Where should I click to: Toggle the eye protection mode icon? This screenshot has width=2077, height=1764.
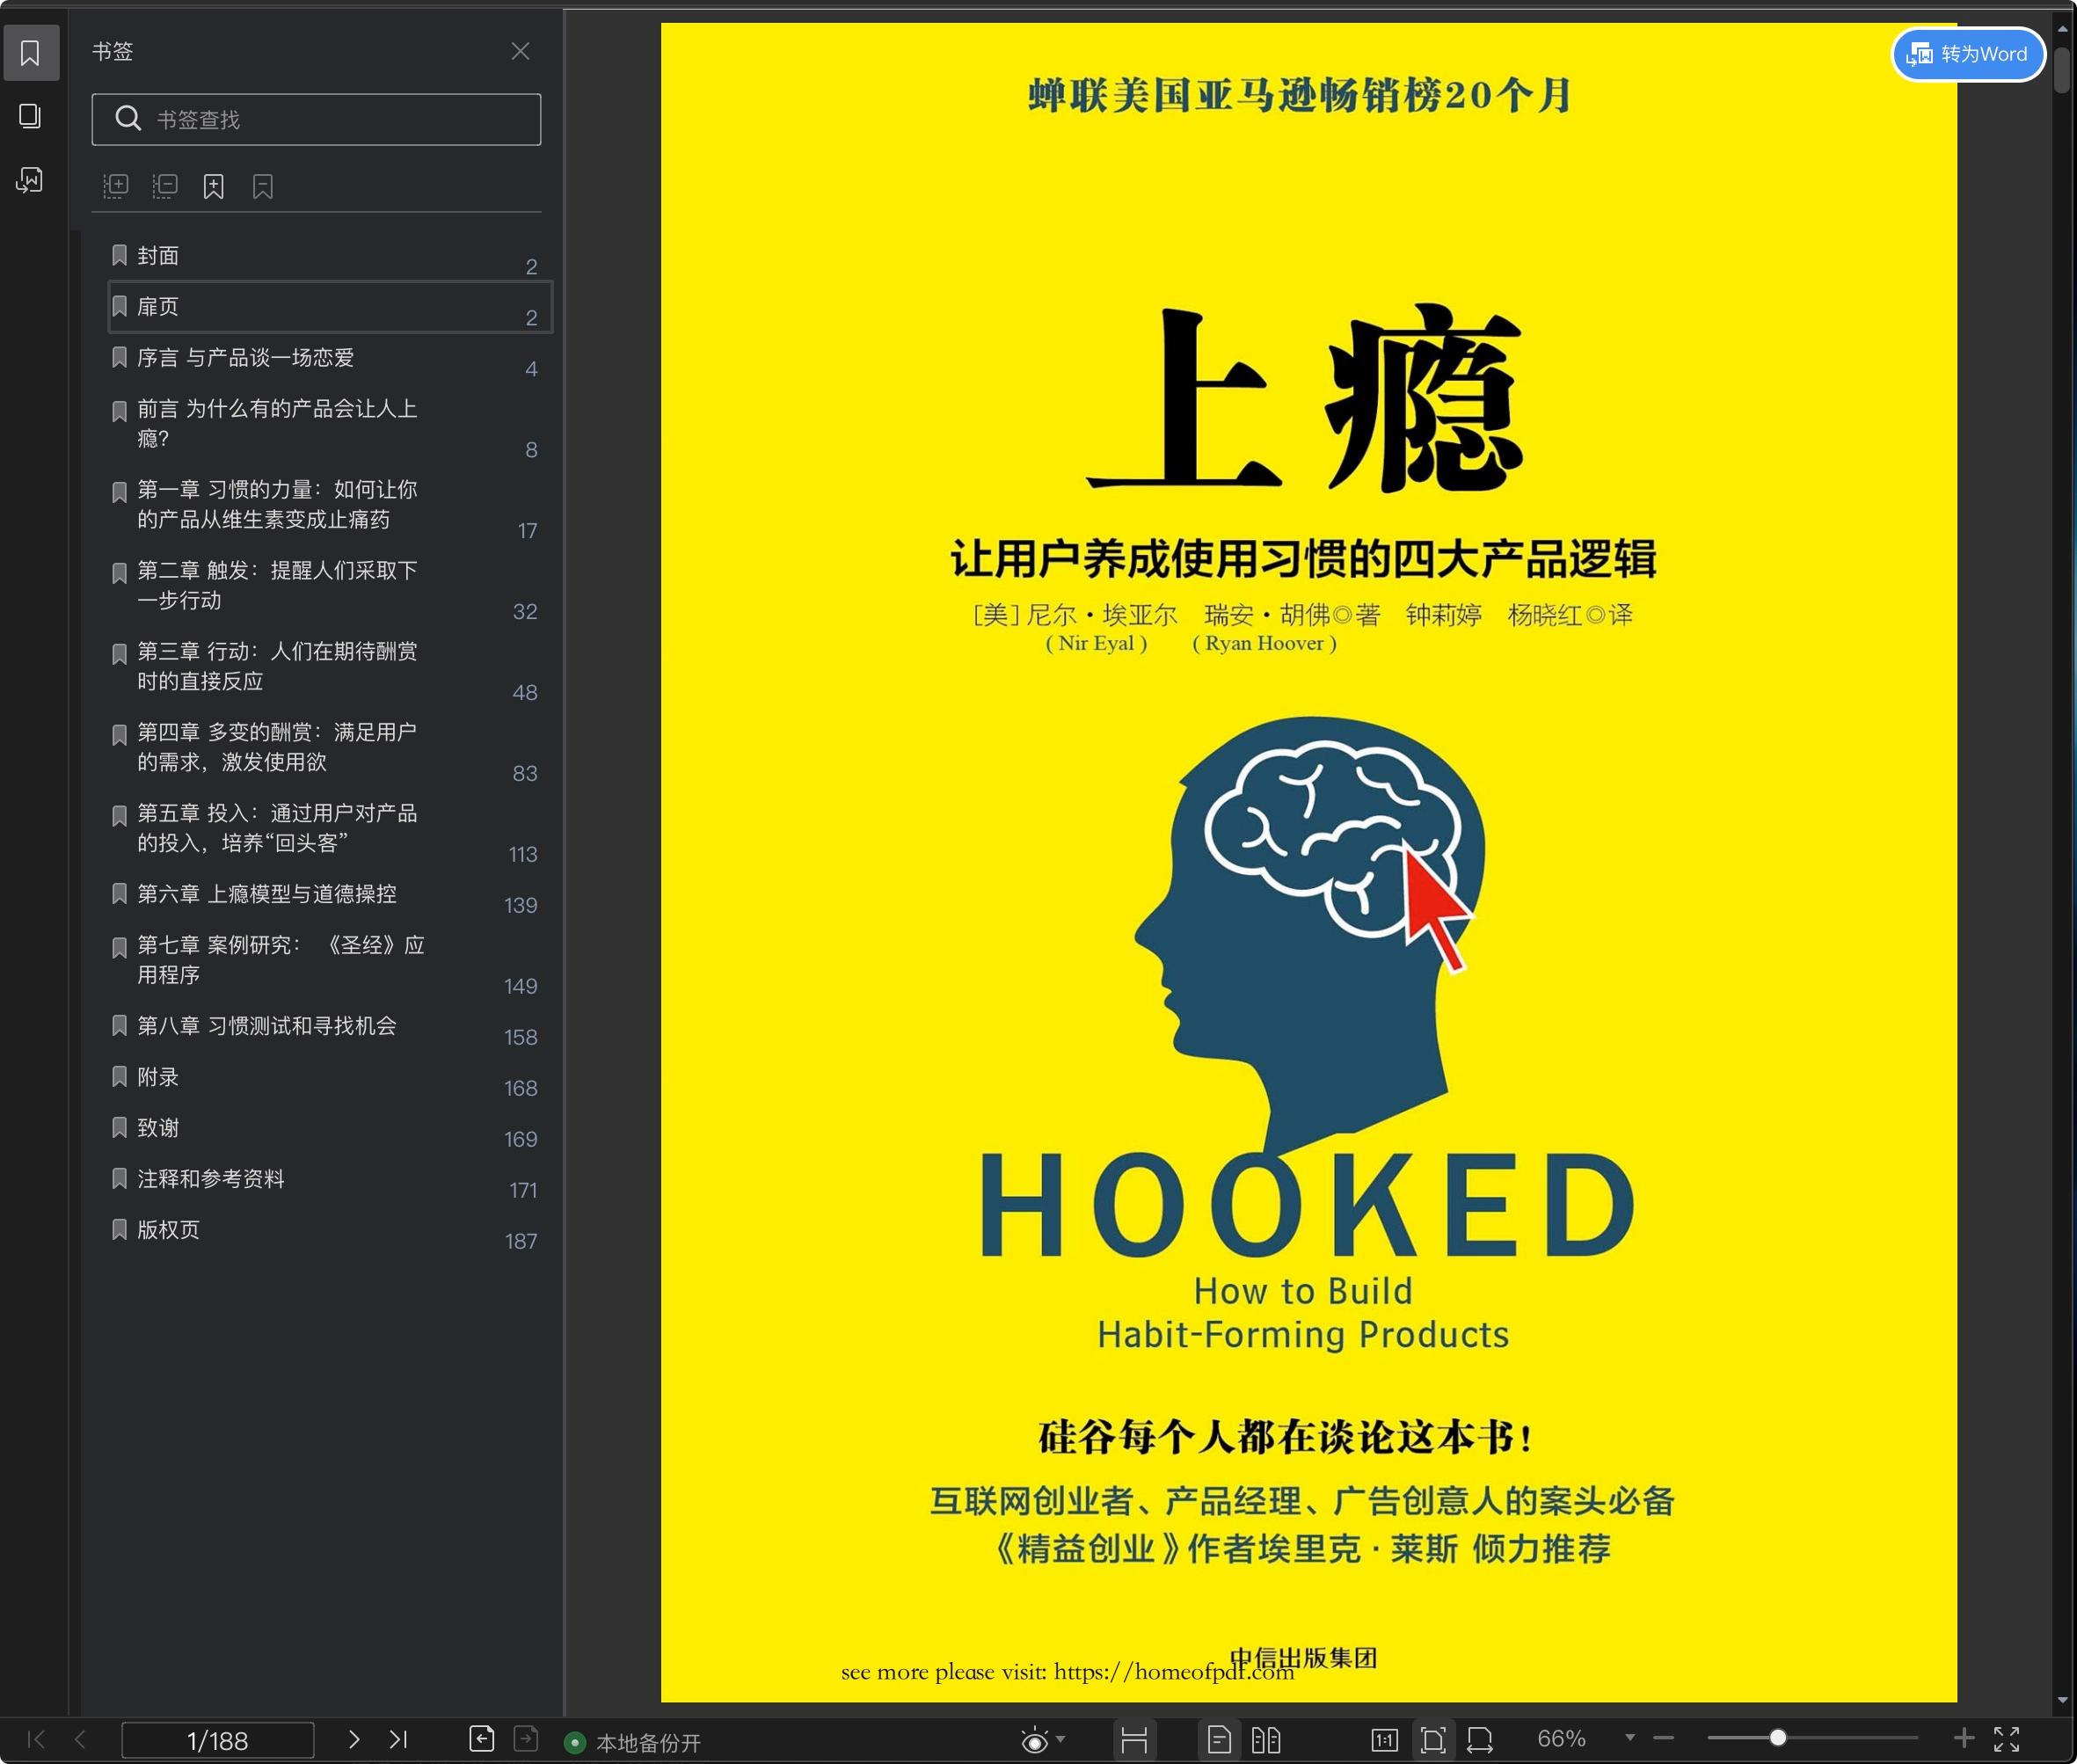coord(1035,1740)
